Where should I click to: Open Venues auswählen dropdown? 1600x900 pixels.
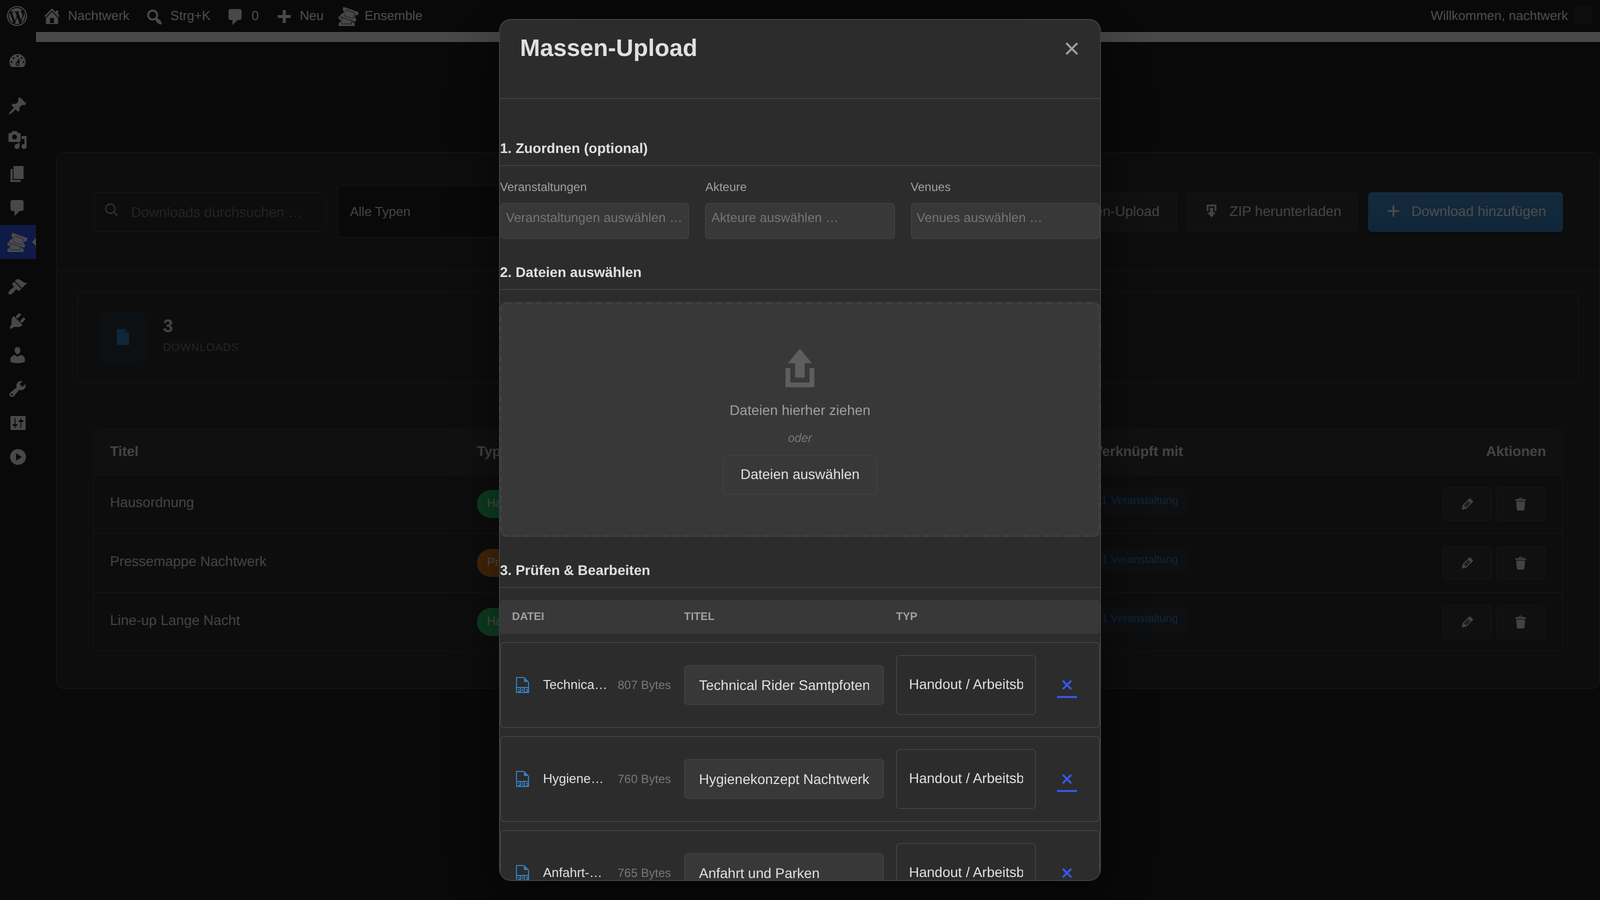(1005, 221)
